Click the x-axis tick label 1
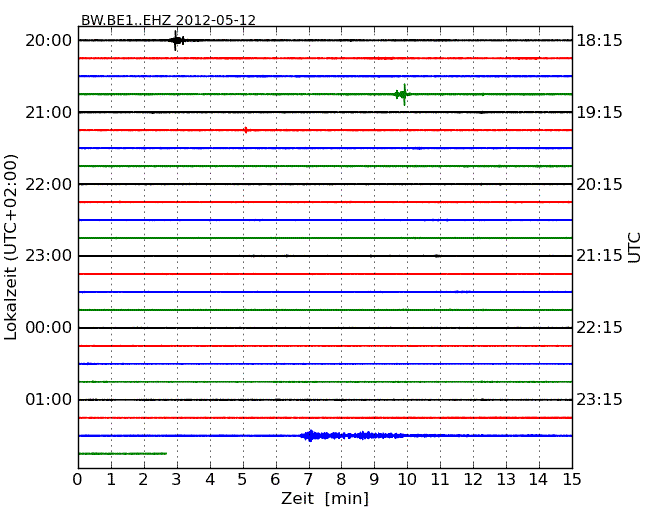650x520 pixels. 111,479
